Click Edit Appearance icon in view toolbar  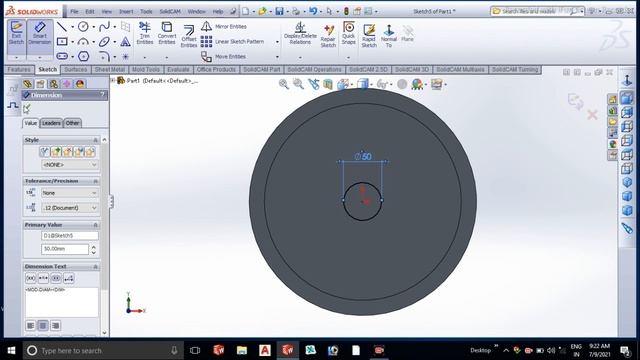(x=417, y=84)
